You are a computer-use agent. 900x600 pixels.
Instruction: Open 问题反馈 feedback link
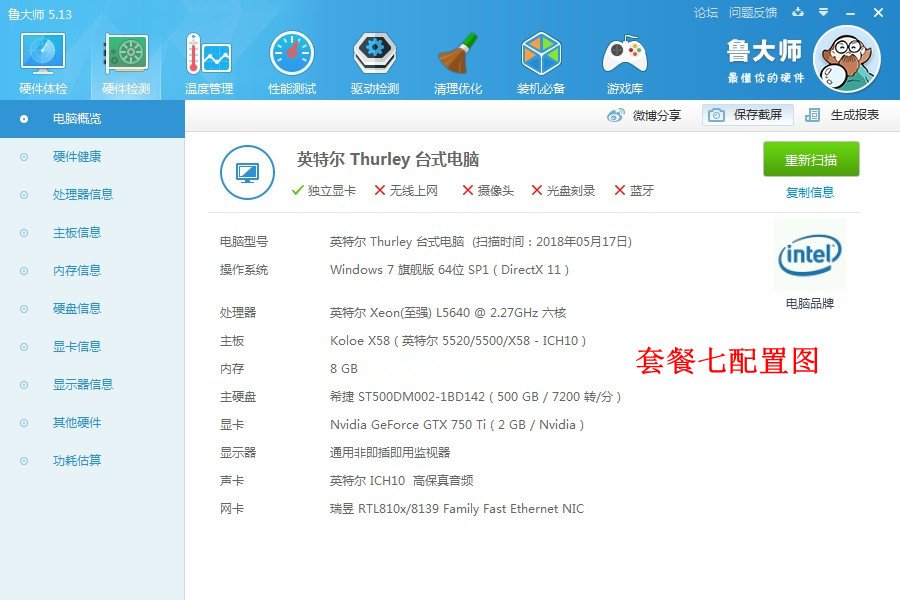[753, 13]
